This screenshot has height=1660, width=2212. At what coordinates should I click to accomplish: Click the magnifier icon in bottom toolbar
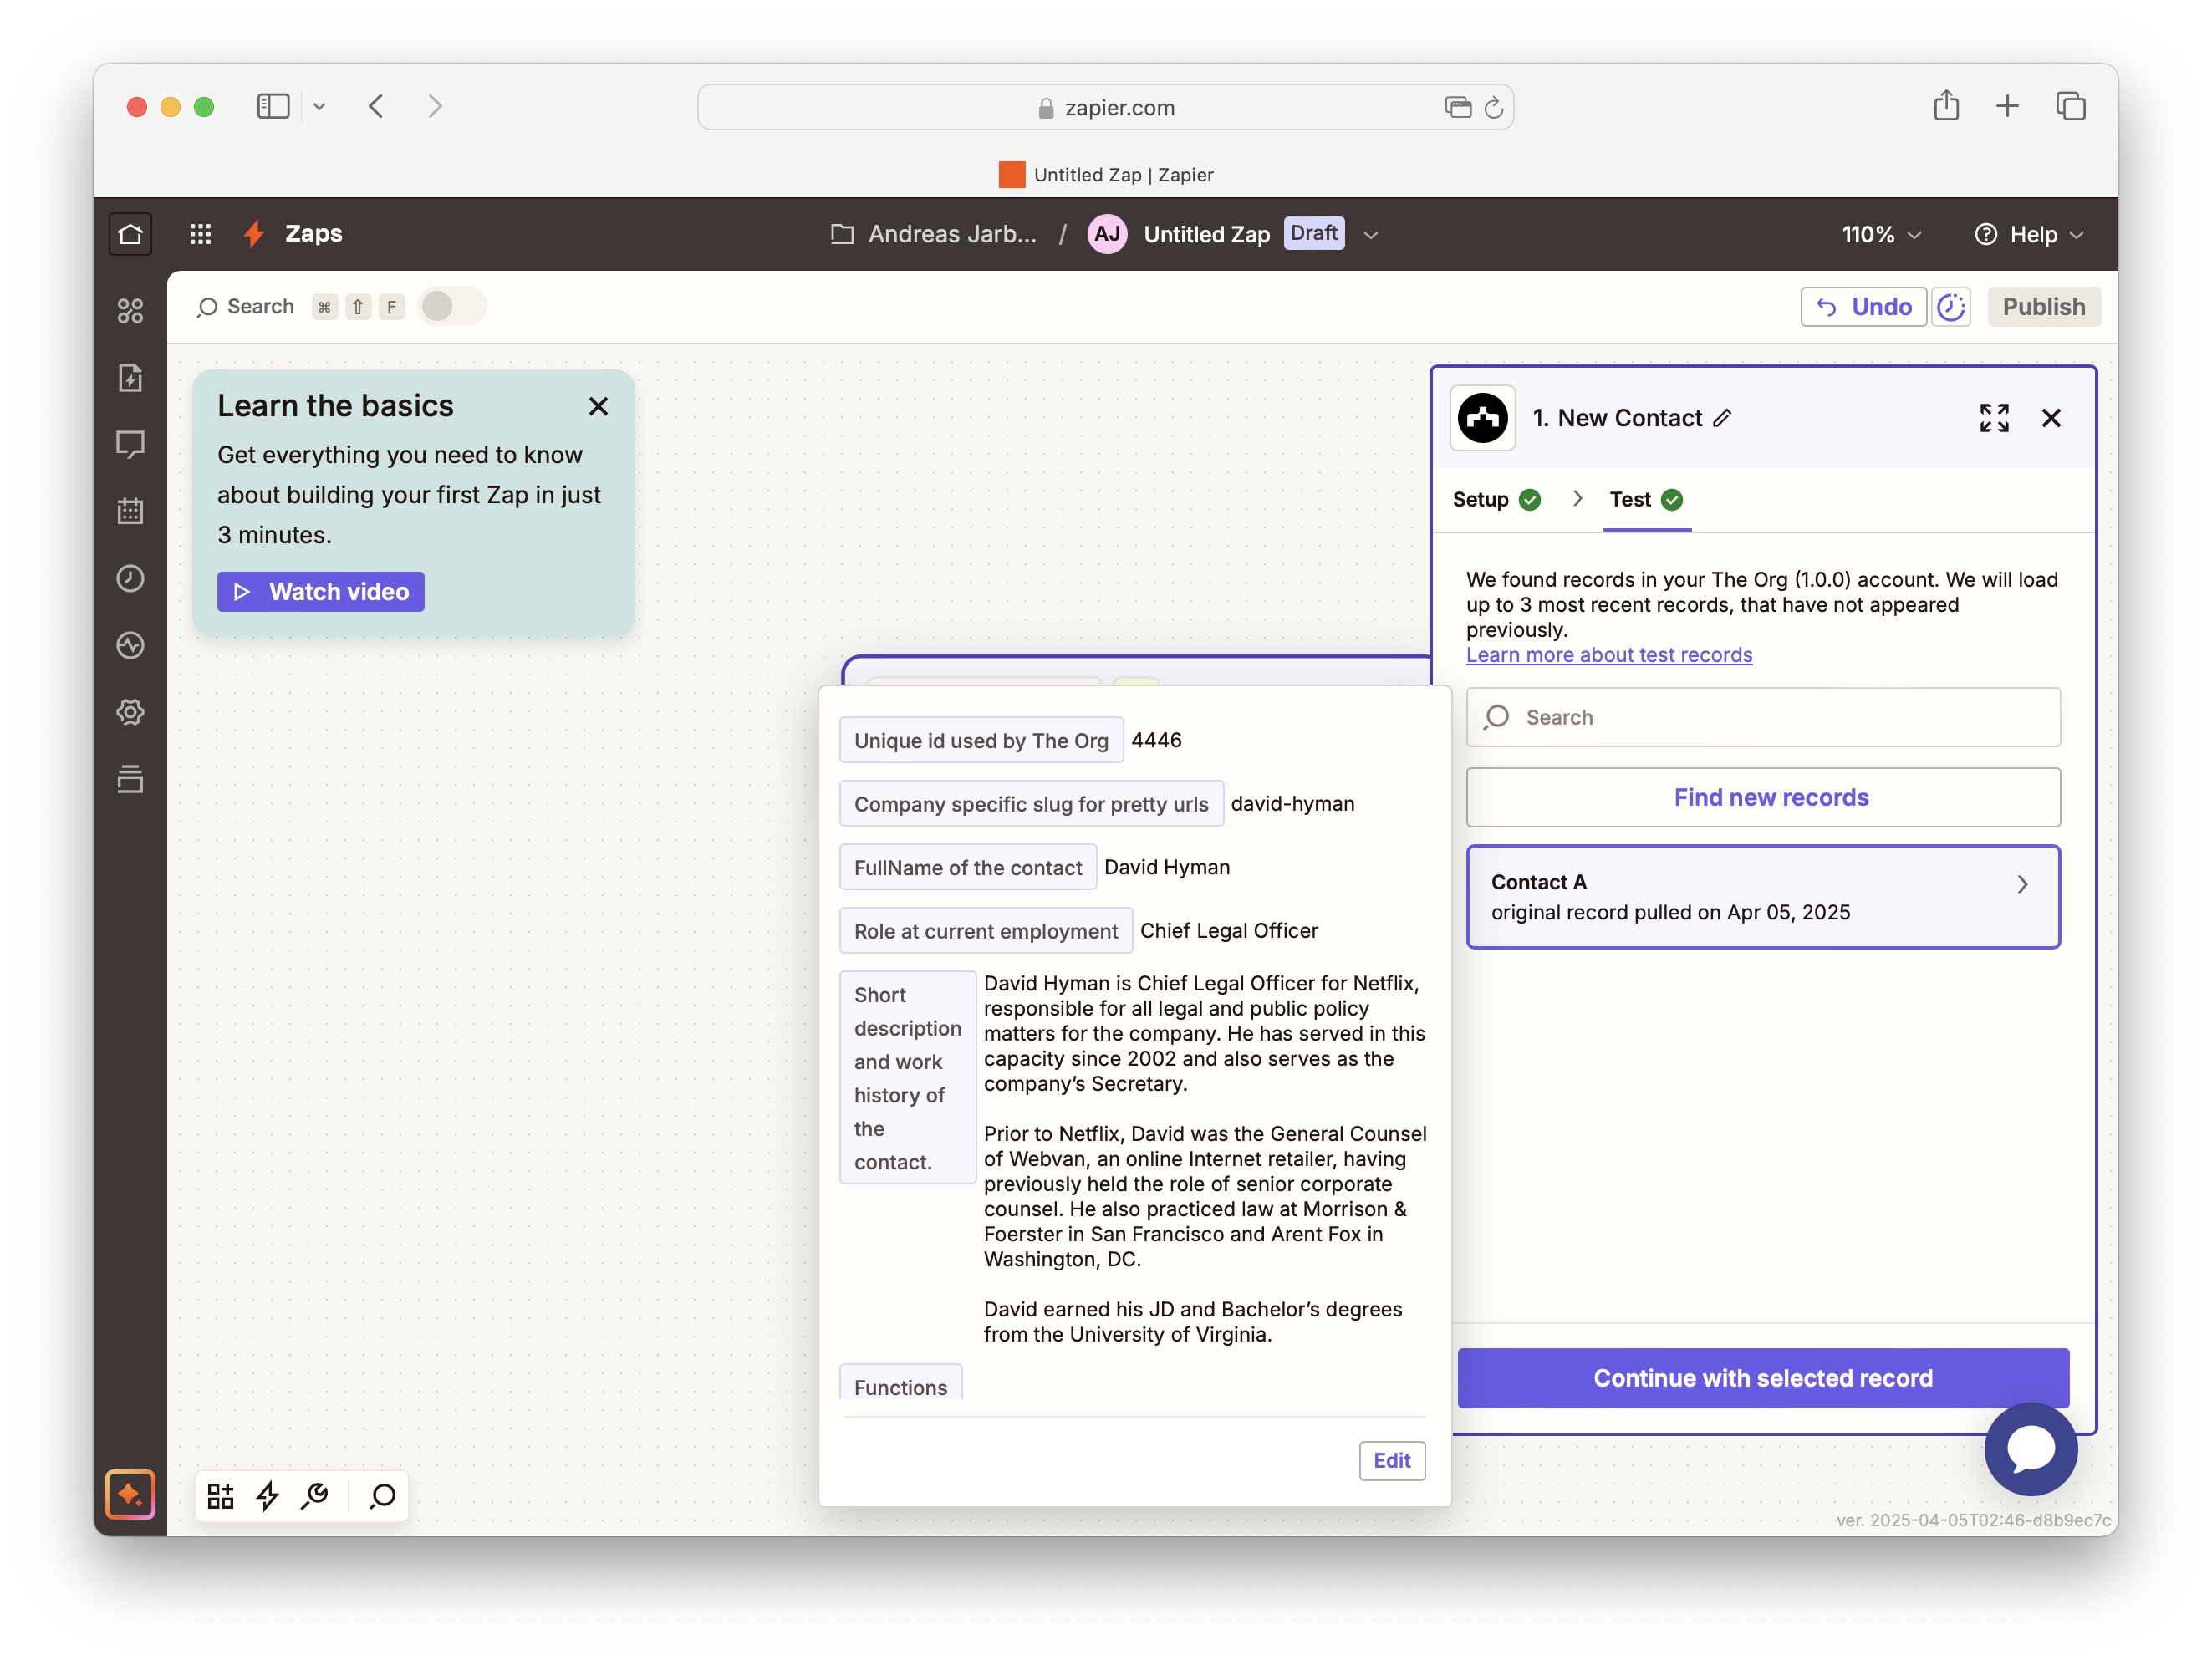tap(382, 1496)
